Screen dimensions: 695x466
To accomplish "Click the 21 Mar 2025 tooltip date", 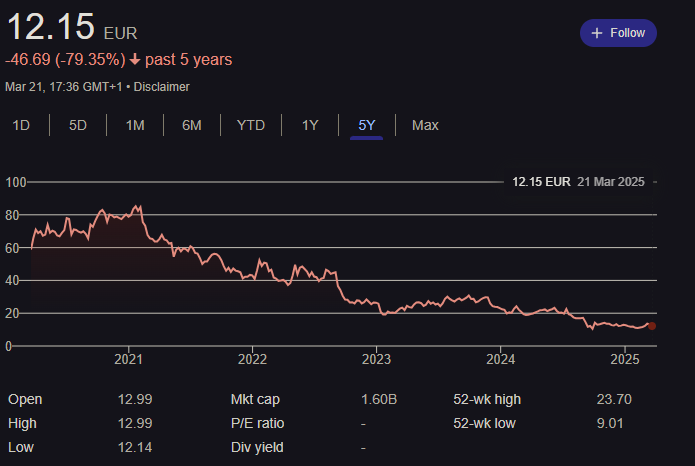I will (x=611, y=182).
